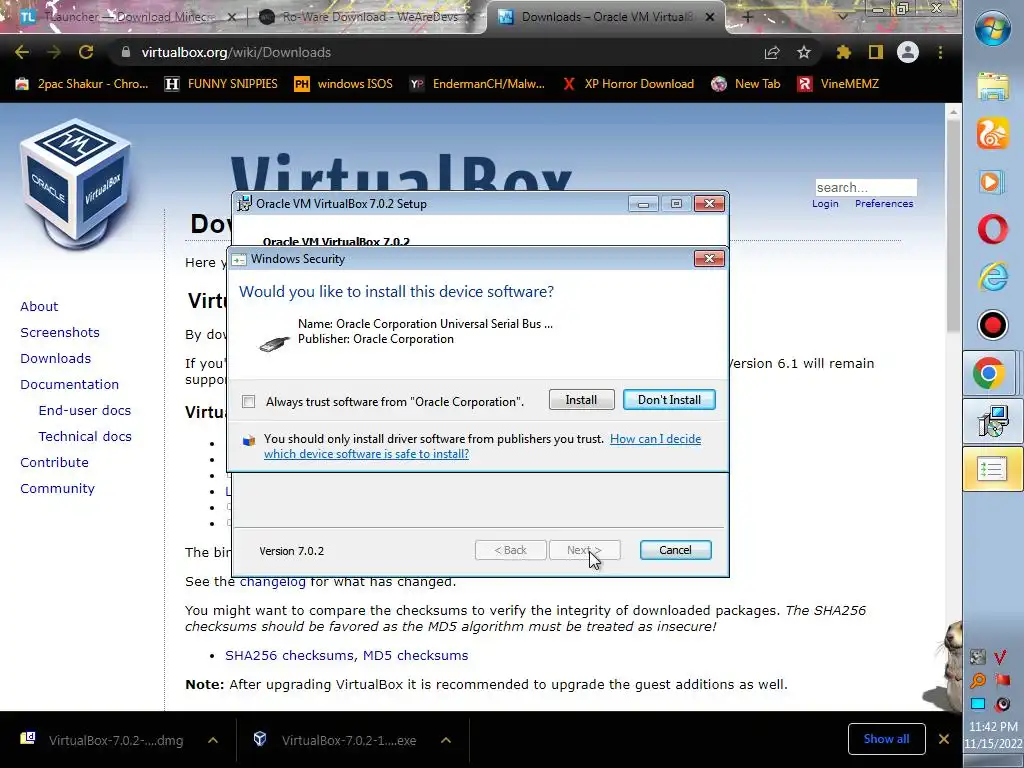1024x768 pixels.
Task: Open the Preferences link
Action: coord(884,204)
